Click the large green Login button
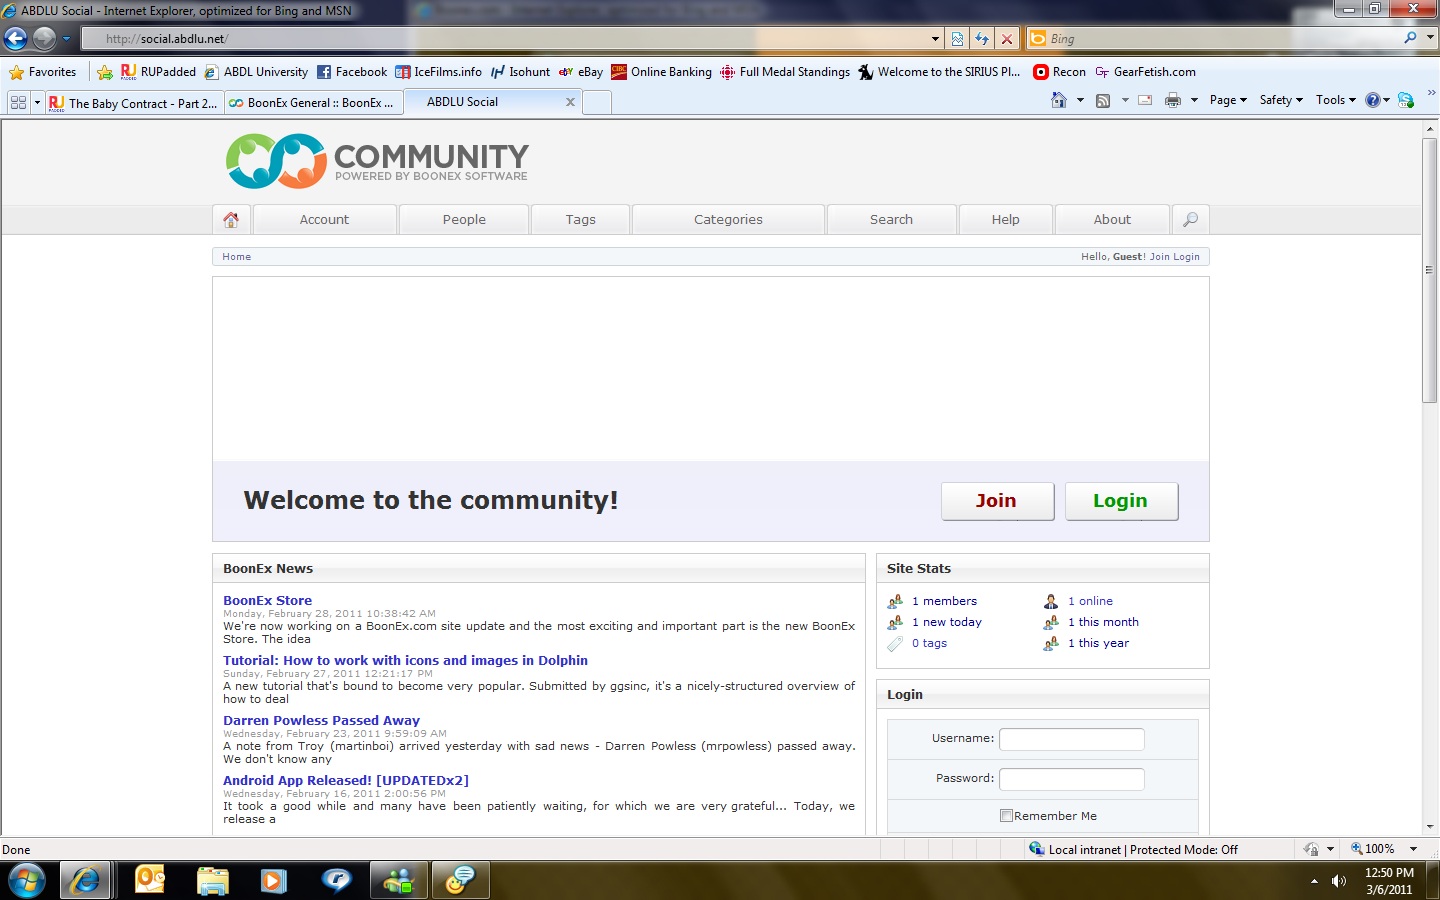 [1121, 501]
